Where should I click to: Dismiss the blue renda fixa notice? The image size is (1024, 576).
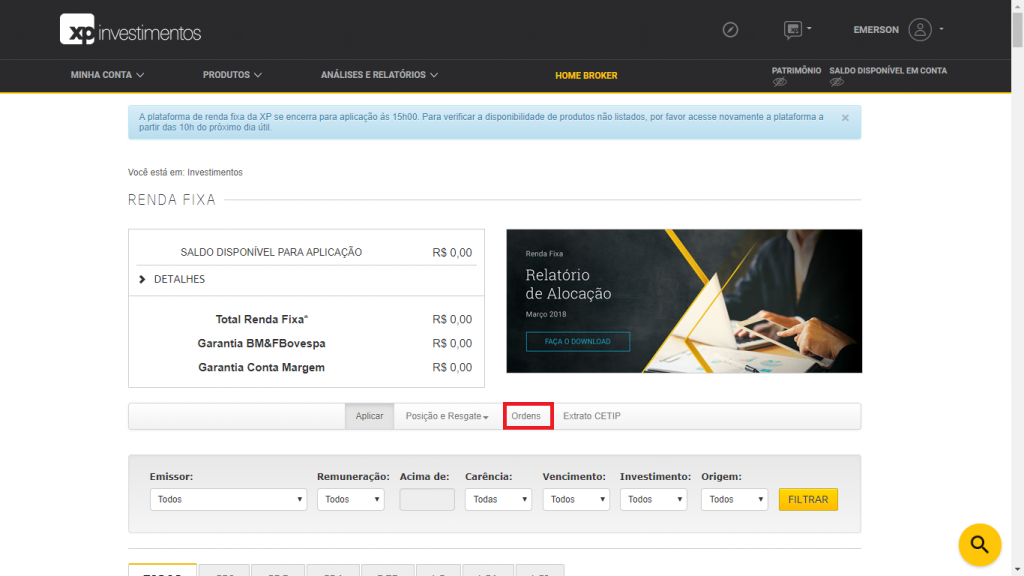tap(845, 118)
